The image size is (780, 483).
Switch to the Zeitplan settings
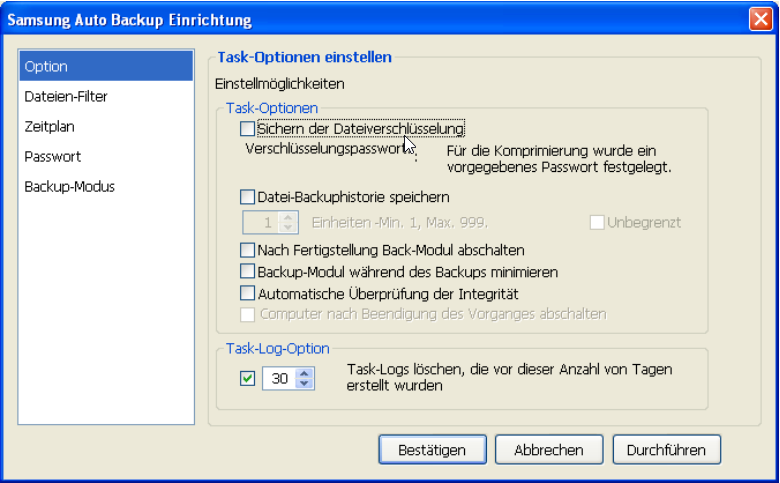click(106, 126)
